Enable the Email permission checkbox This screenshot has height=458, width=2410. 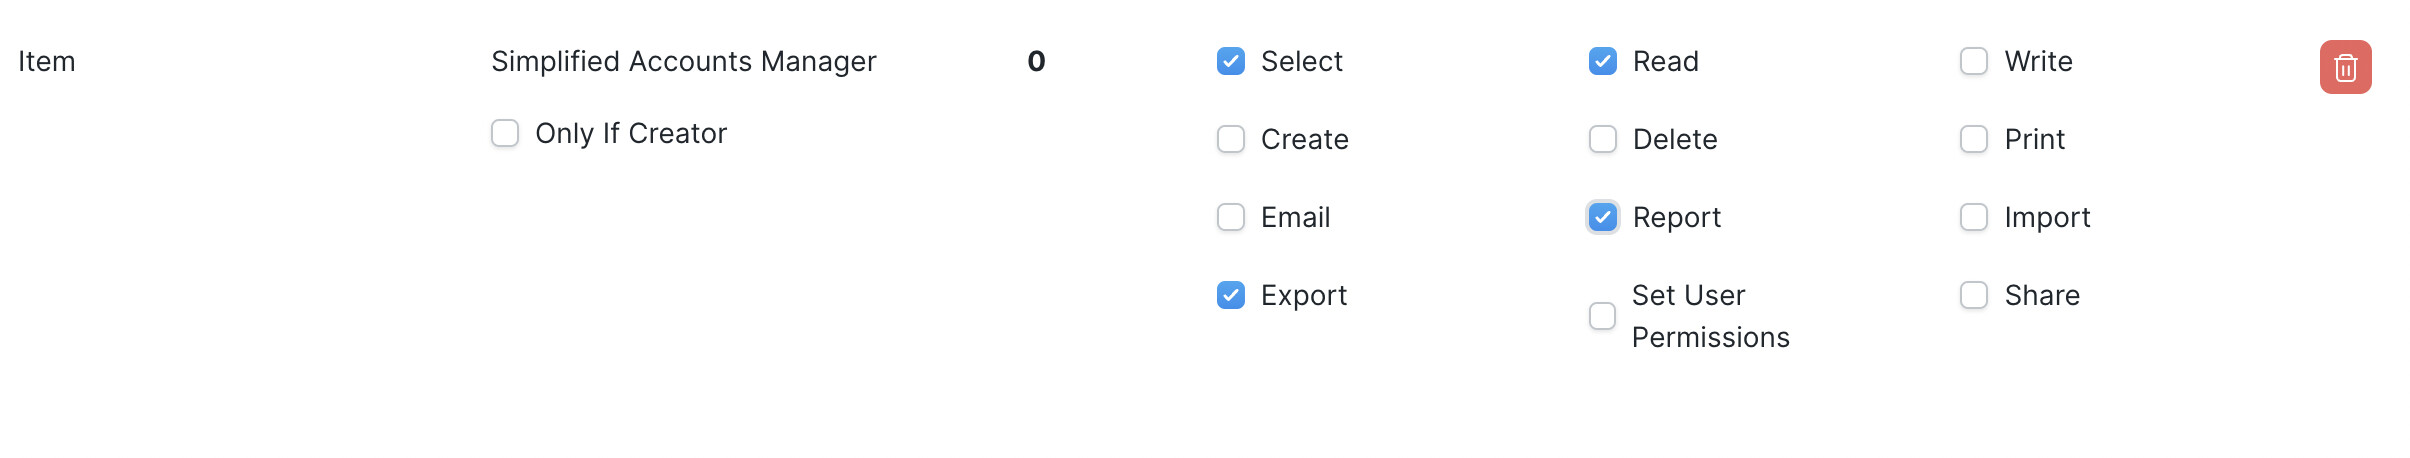(1231, 217)
